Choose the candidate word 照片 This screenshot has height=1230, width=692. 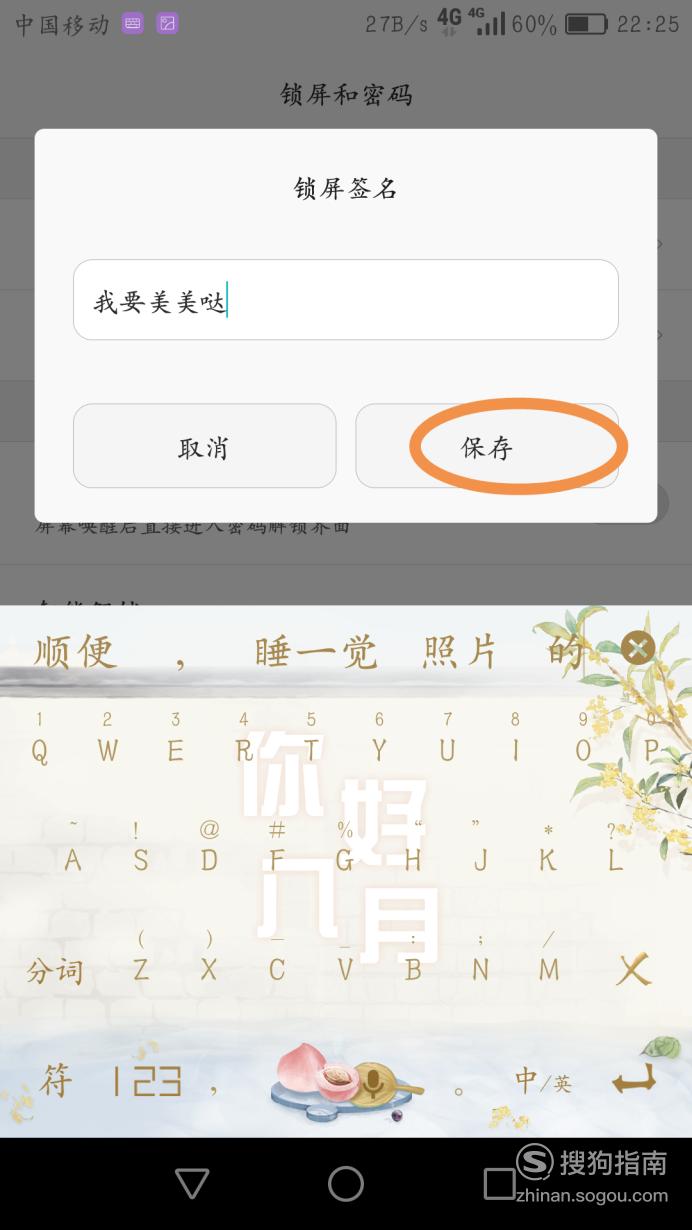click(460, 651)
